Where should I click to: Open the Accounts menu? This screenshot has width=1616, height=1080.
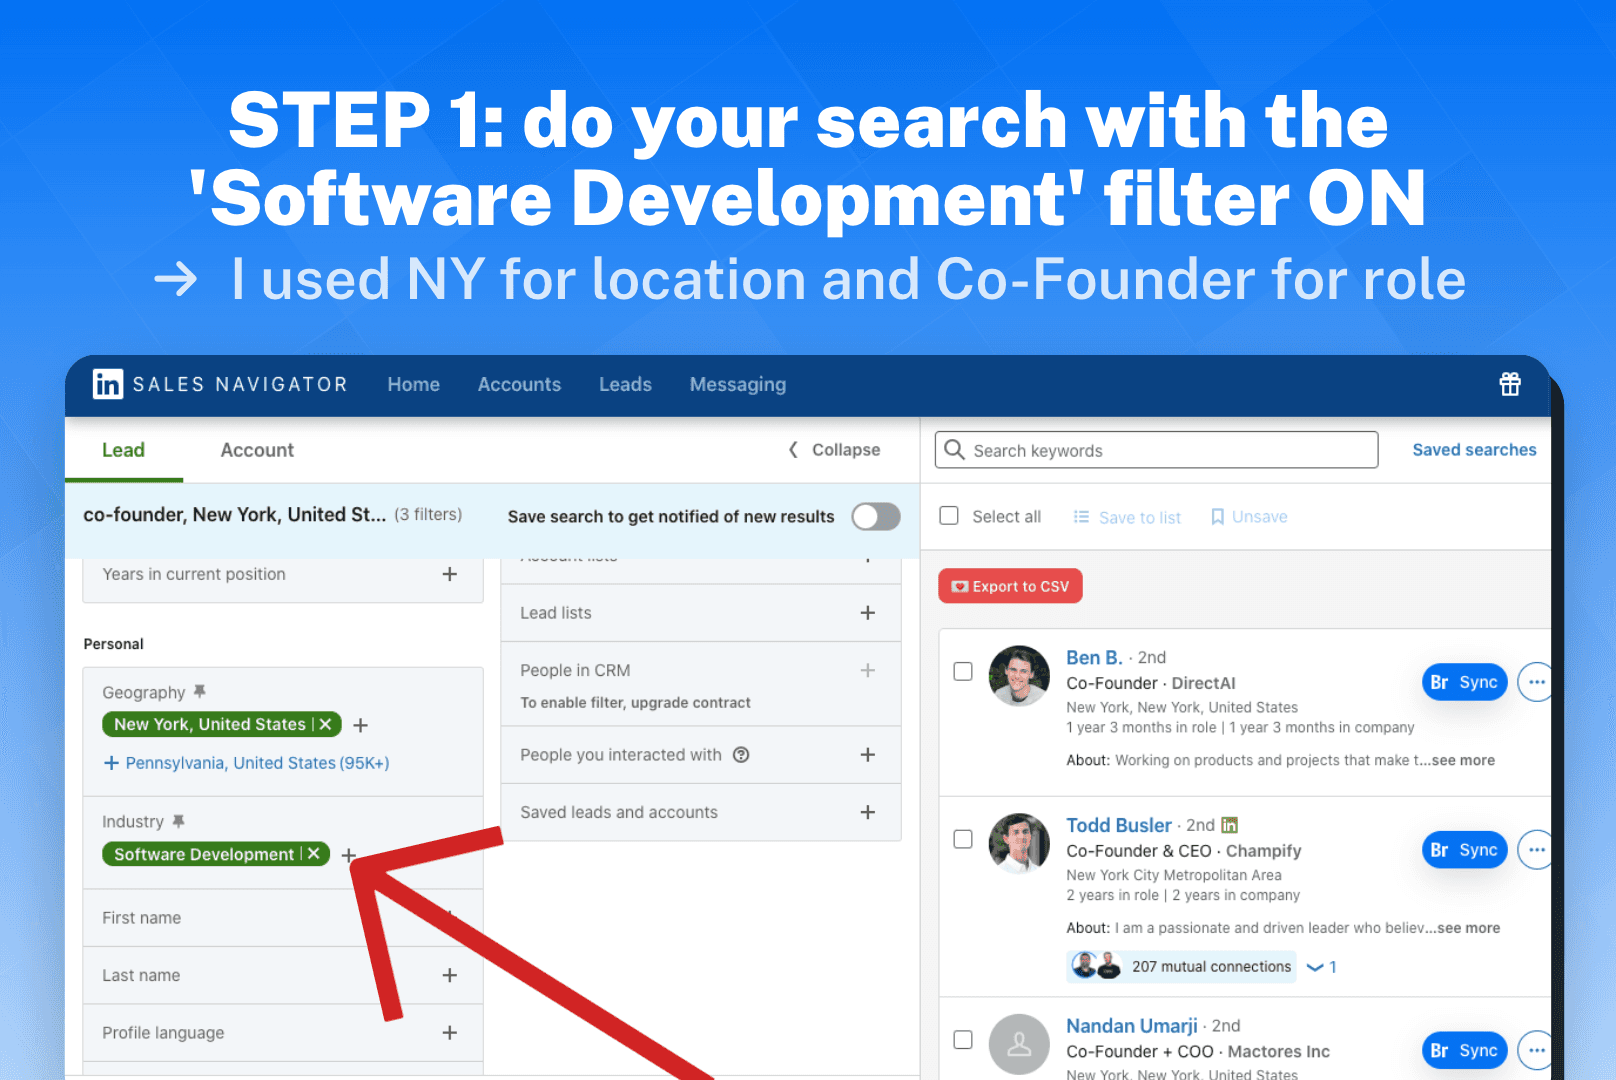519,384
